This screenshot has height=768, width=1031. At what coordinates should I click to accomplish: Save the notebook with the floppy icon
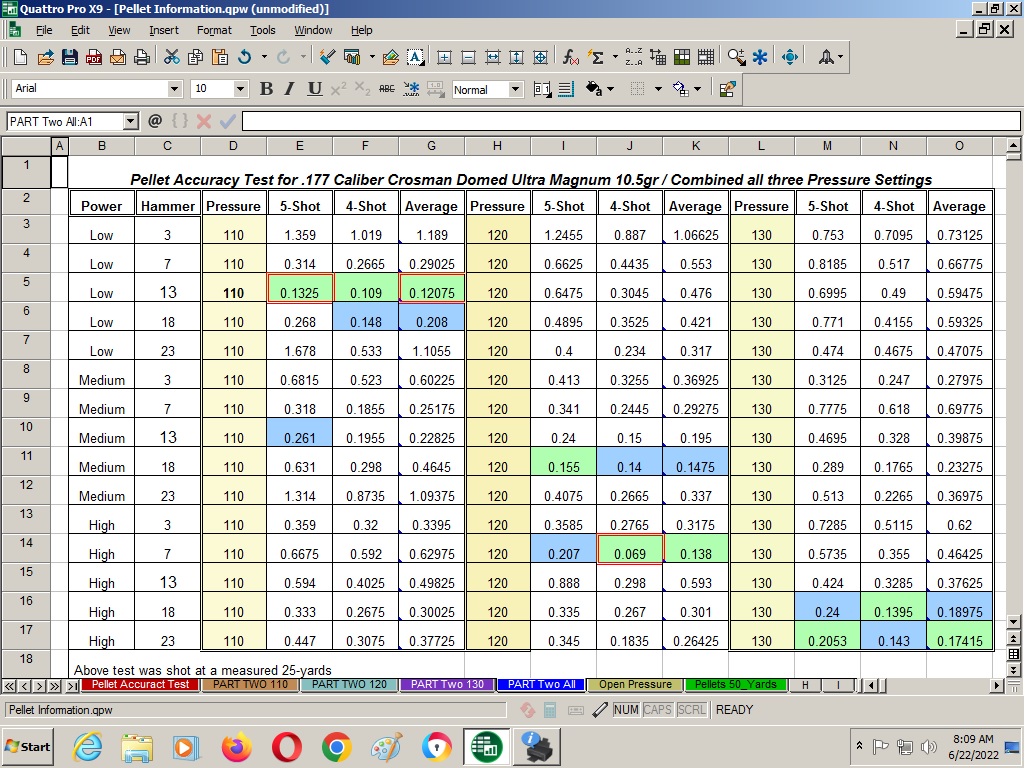[69, 57]
